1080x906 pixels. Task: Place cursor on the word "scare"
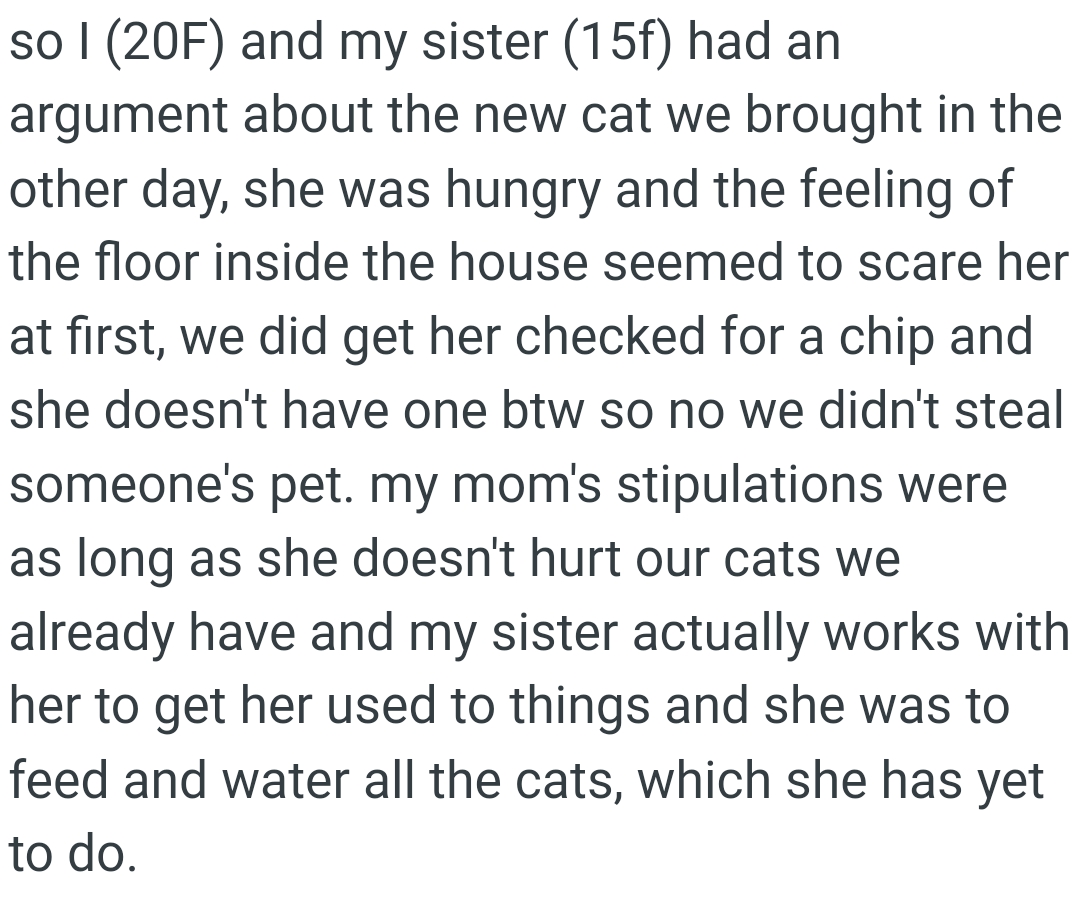pyautogui.click(x=919, y=265)
